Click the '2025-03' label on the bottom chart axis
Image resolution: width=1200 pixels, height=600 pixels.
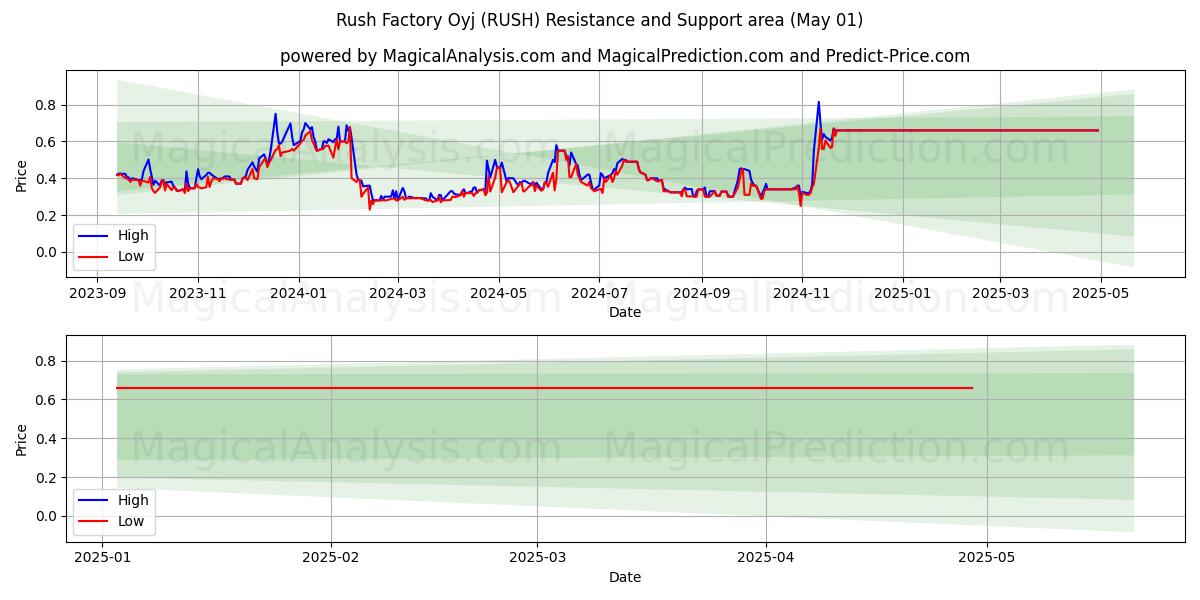point(537,558)
